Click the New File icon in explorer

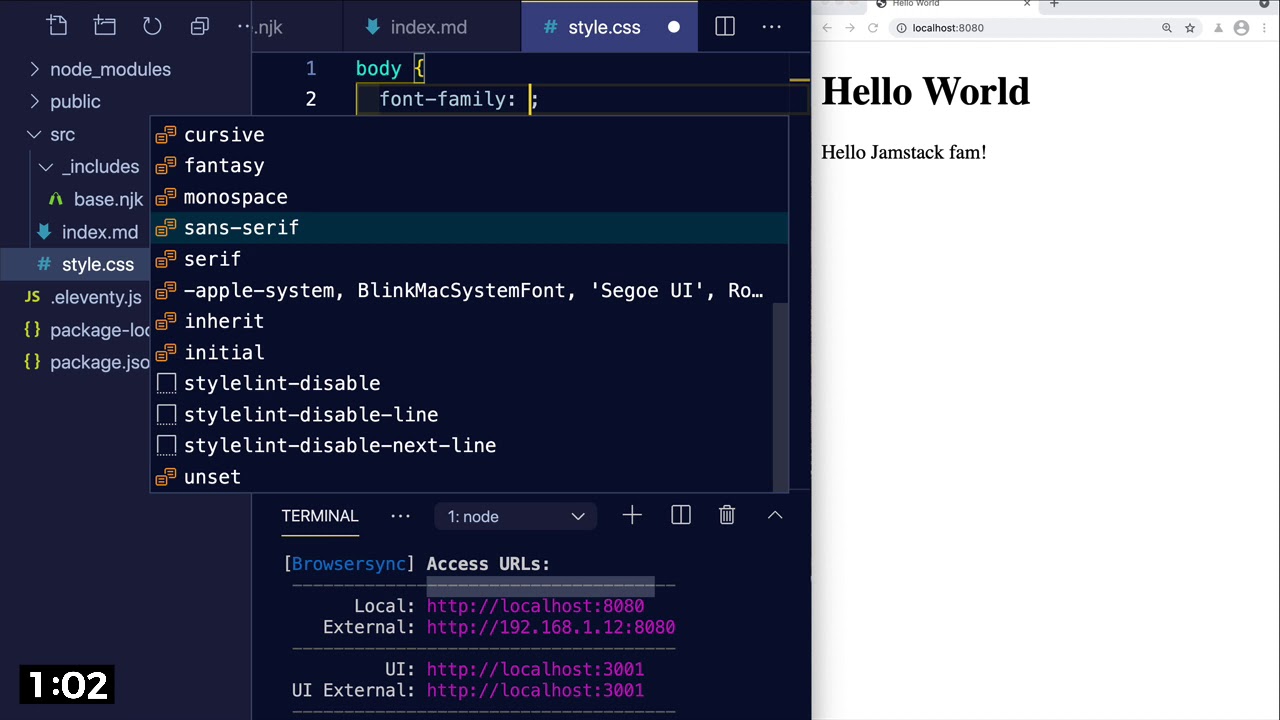click(57, 27)
